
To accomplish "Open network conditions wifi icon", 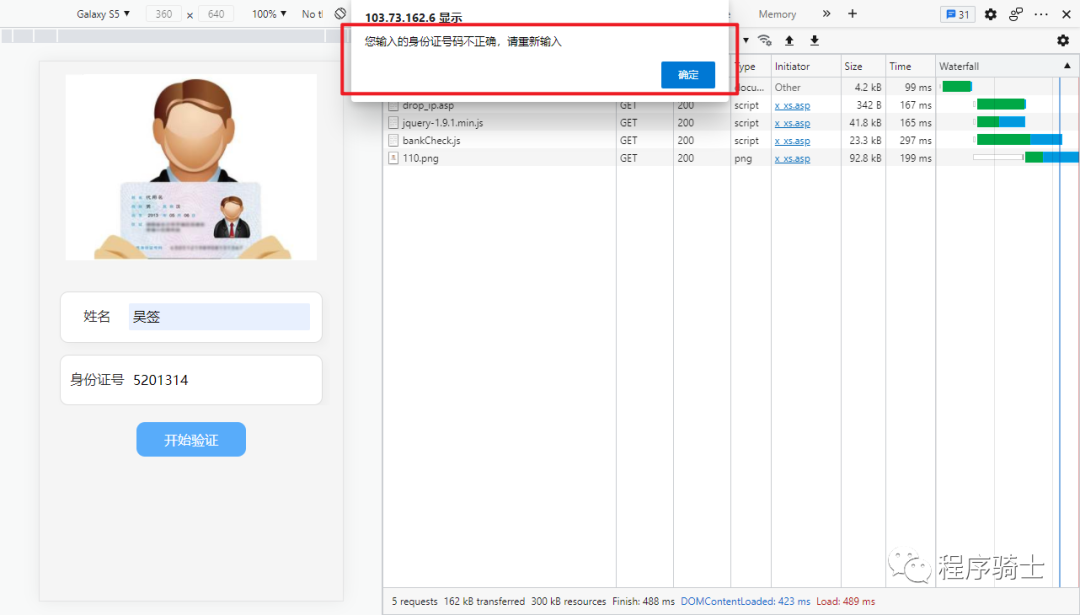I will pos(765,41).
